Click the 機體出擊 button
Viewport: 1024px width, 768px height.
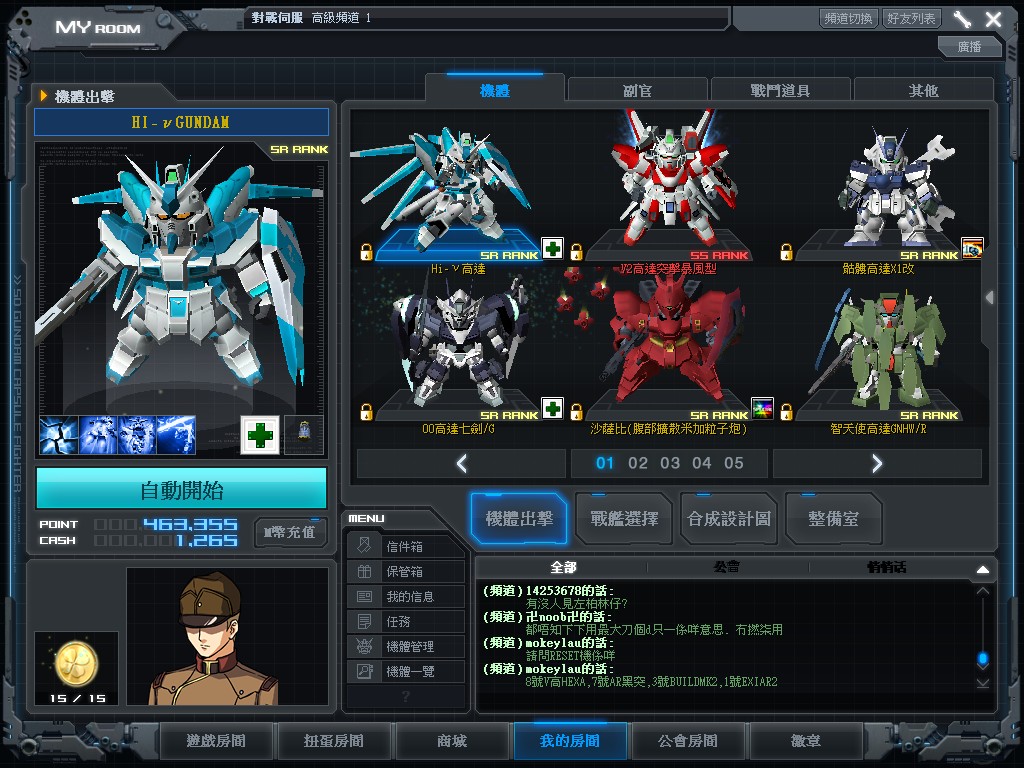tap(519, 519)
